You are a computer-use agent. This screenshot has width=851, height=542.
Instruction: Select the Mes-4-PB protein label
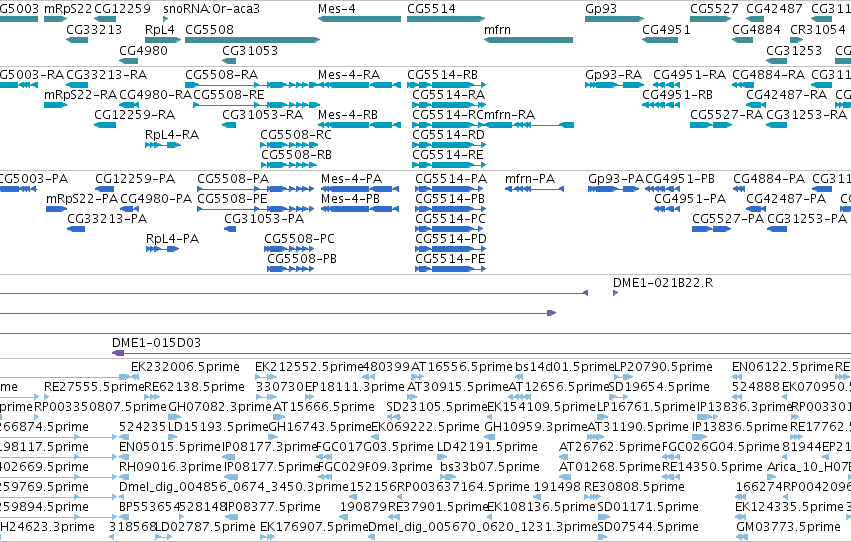pyautogui.click(x=350, y=199)
